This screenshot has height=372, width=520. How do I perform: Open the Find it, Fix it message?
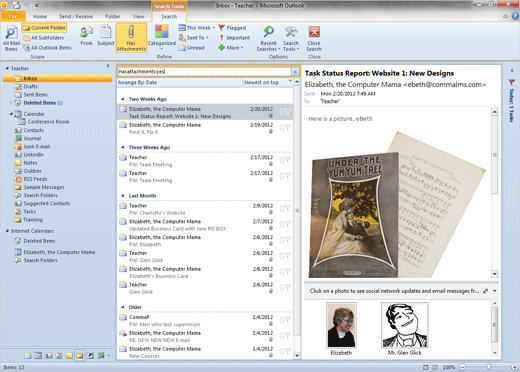[x=205, y=128]
